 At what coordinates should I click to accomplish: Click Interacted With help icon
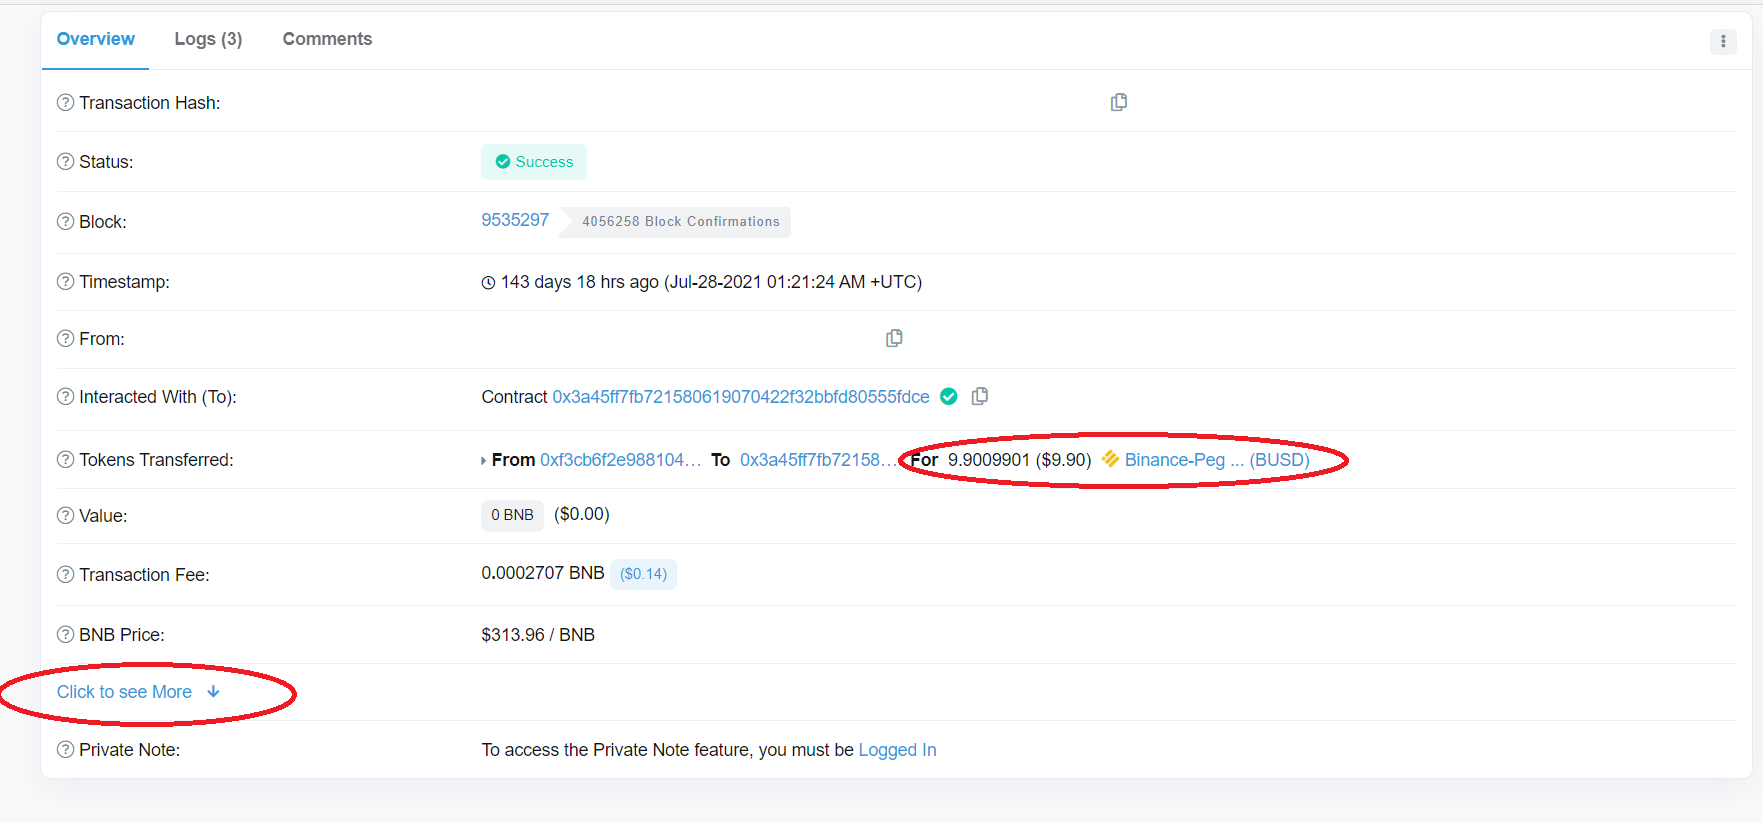tap(65, 396)
